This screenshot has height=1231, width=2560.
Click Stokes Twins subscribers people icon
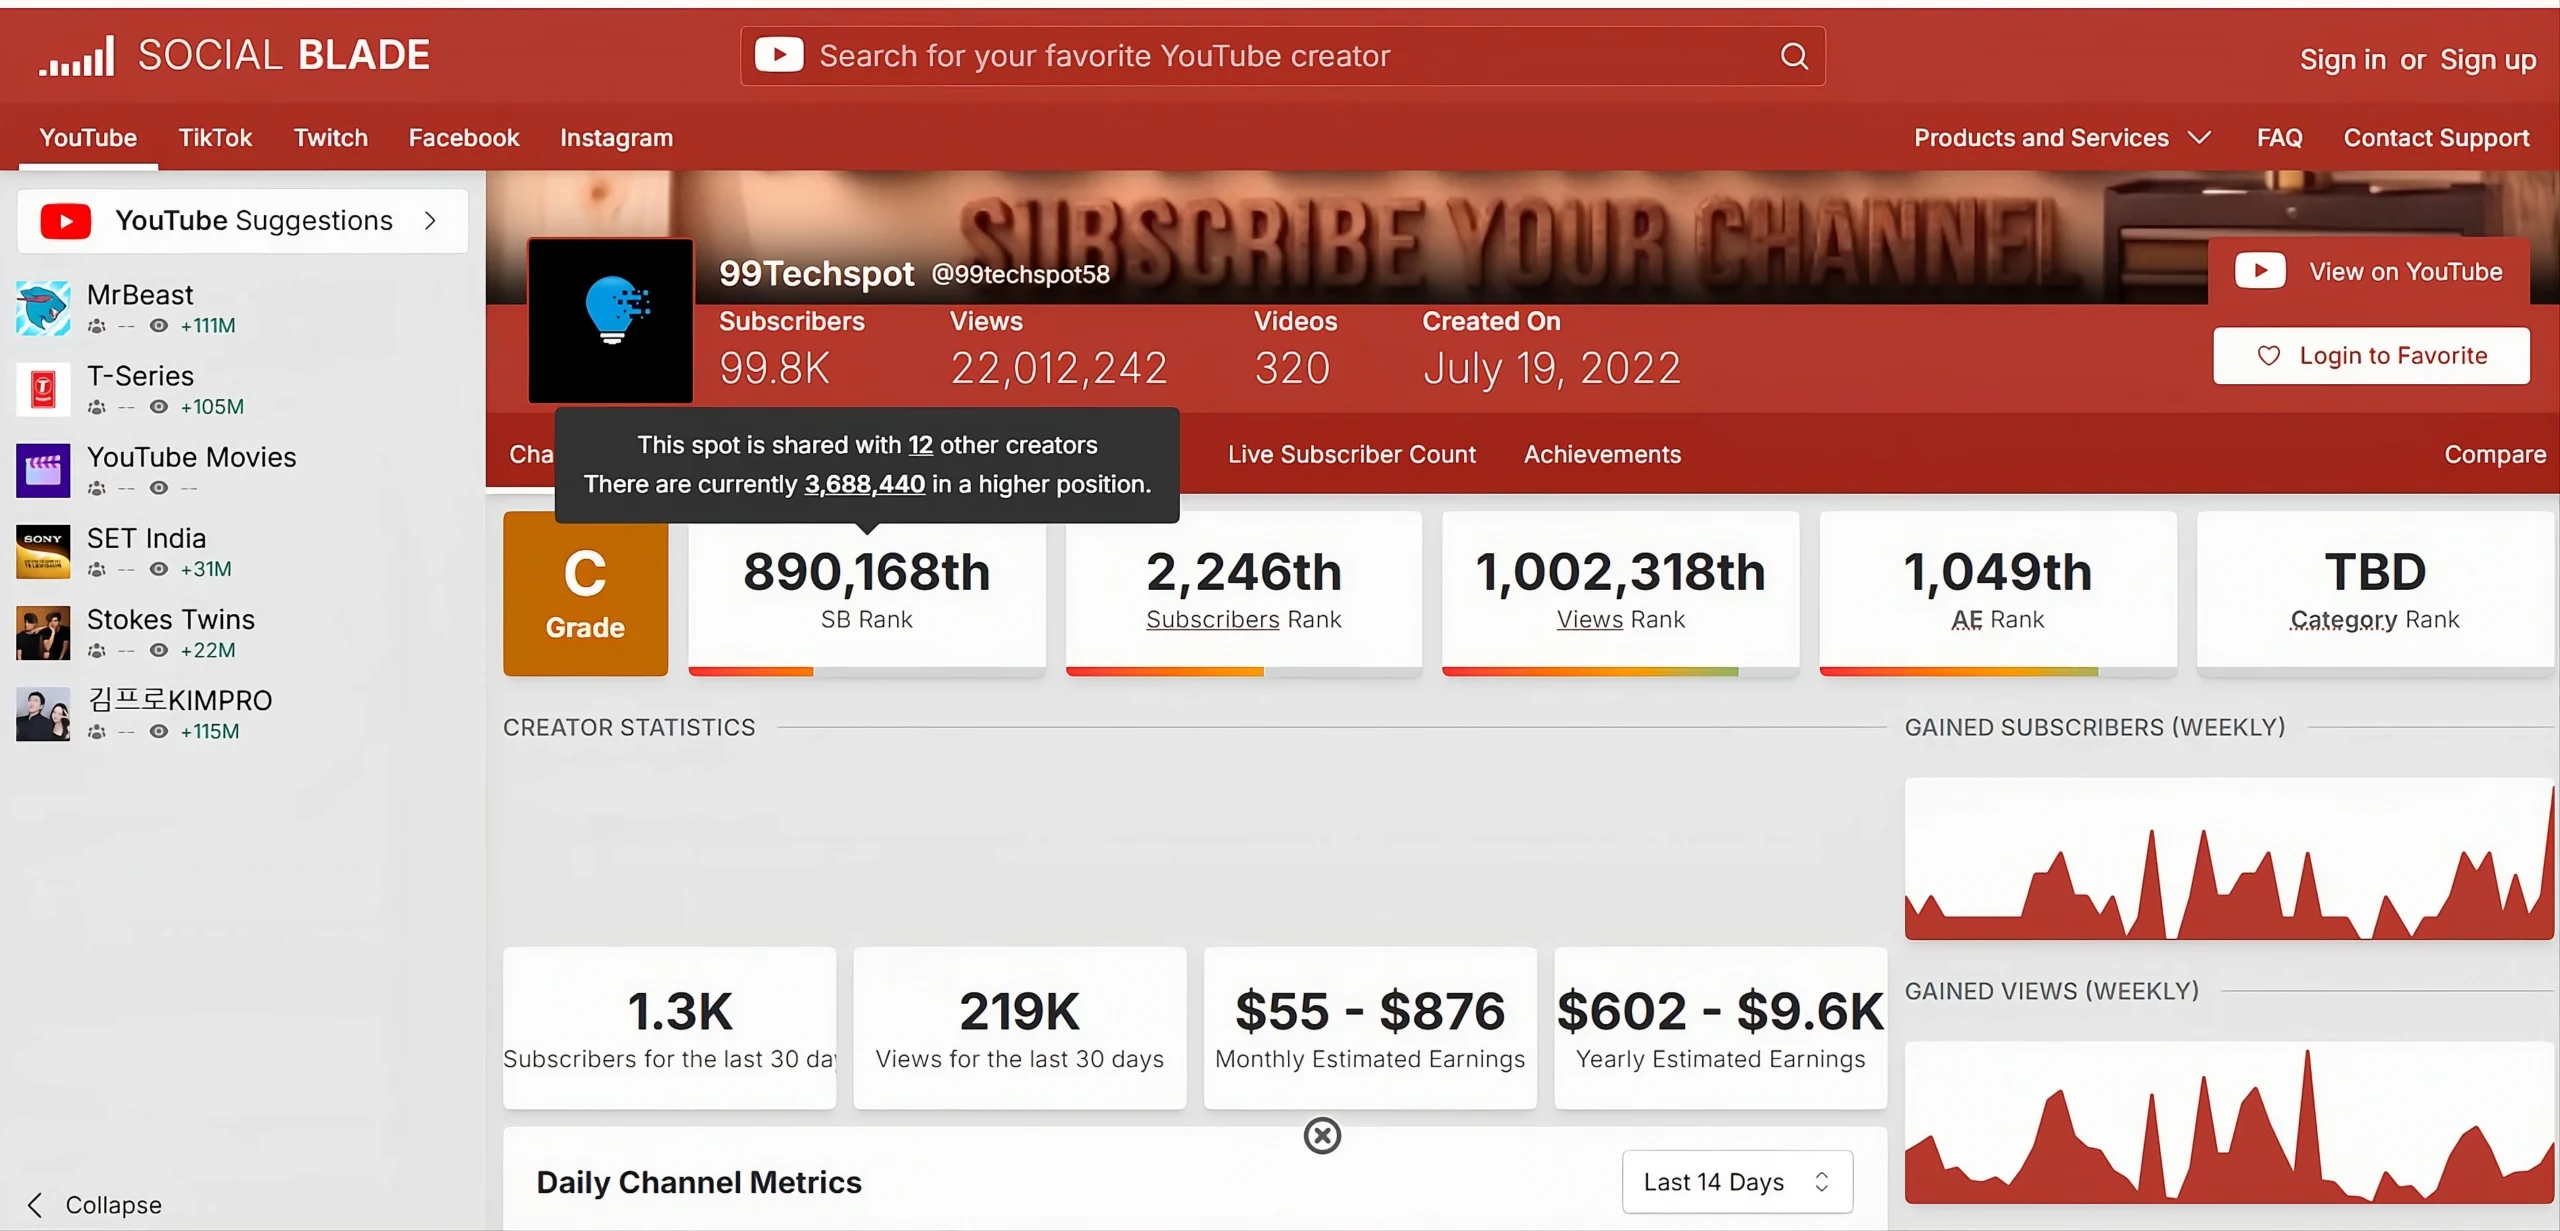click(x=97, y=650)
